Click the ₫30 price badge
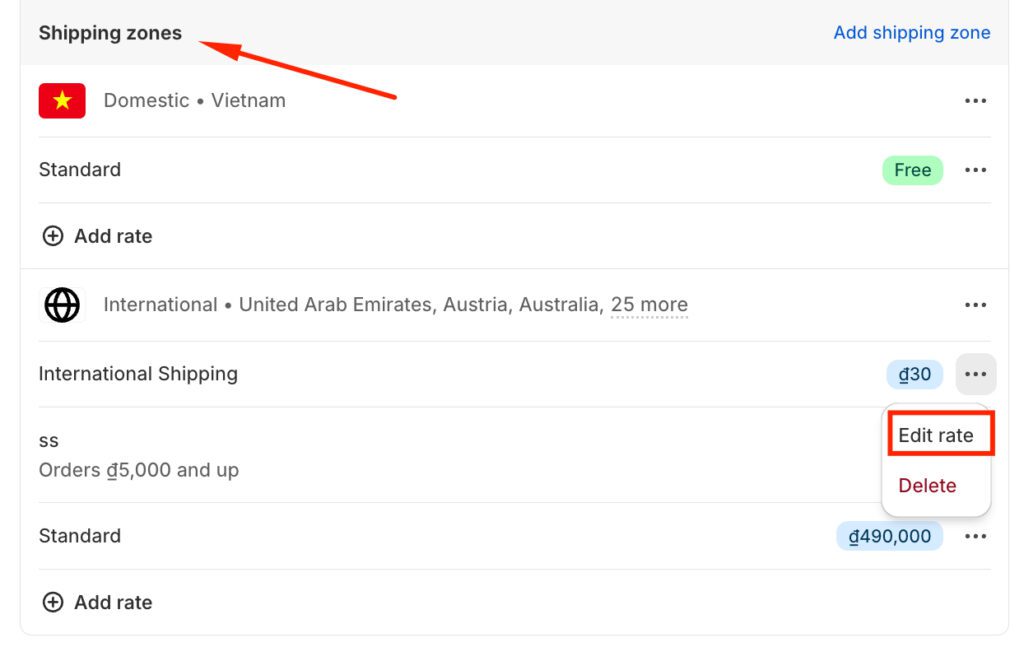Image resolution: width=1024 pixels, height=647 pixels. coord(914,375)
